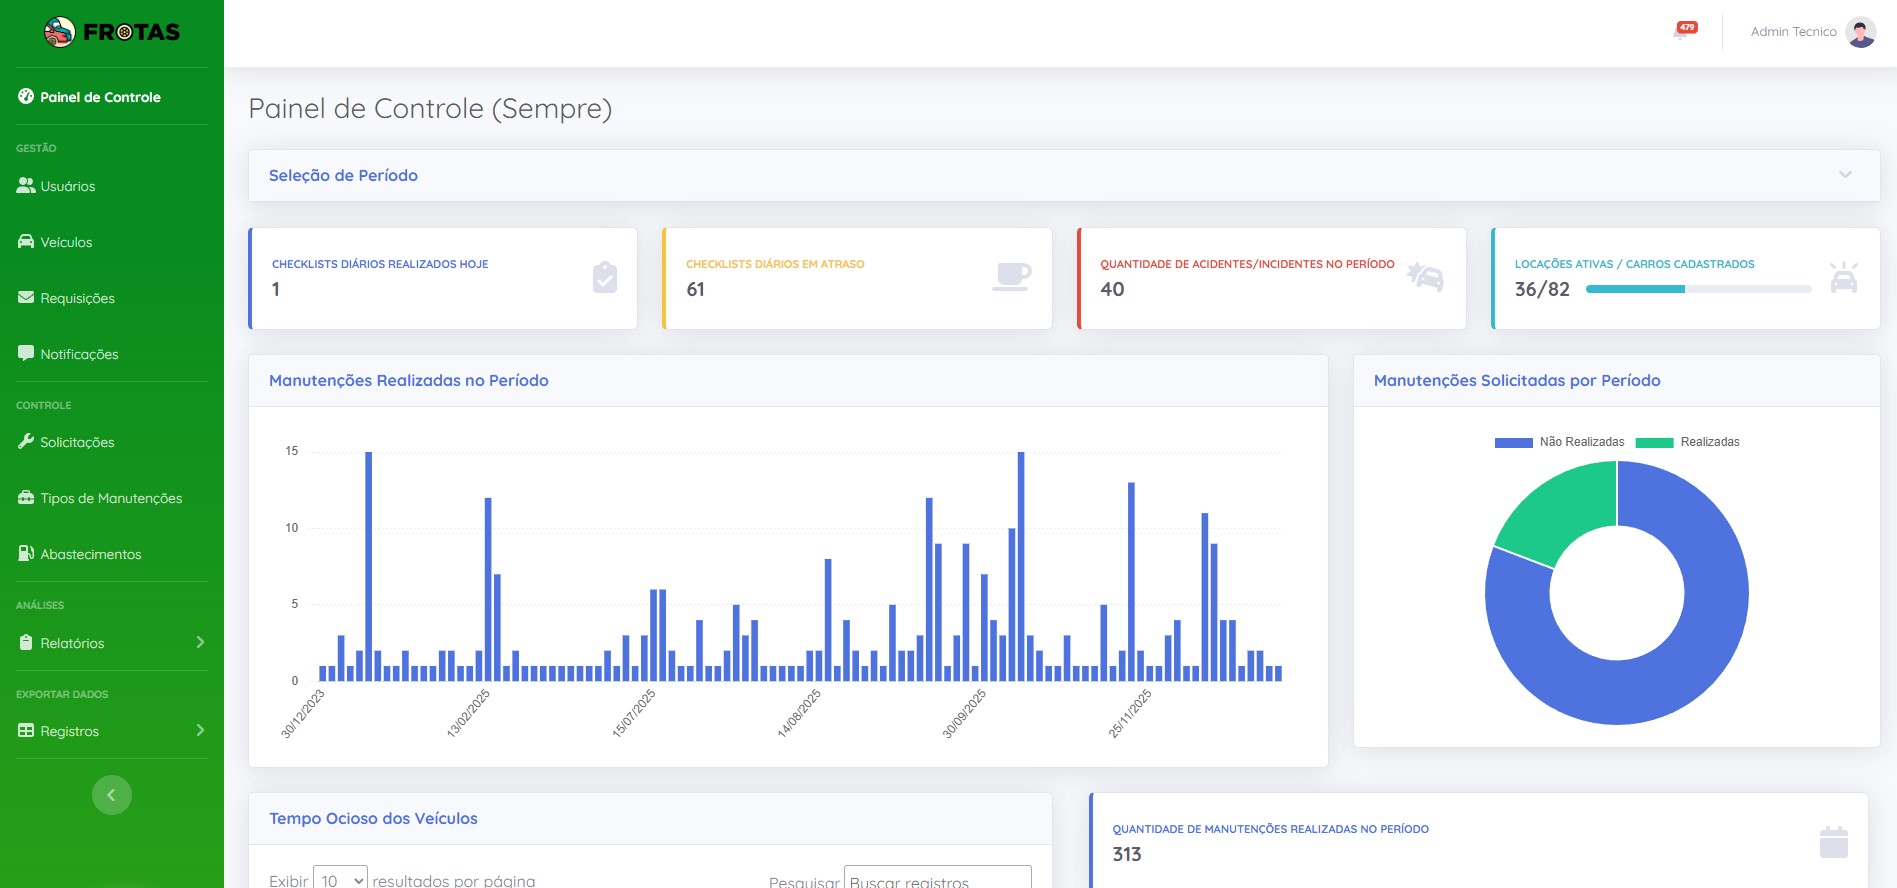Click the Frotas logo
Image resolution: width=1897 pixels, height=888 pixels.
[112, 32]
